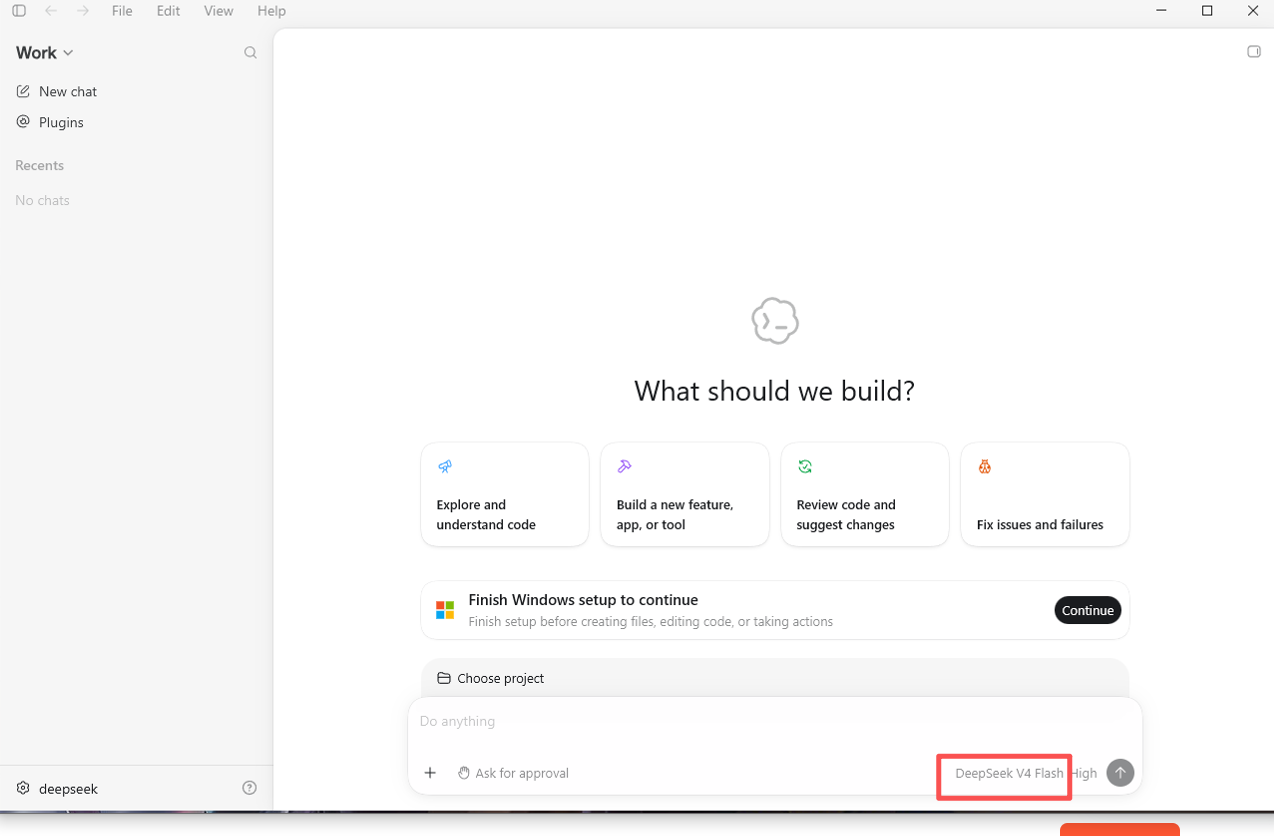Select Build a new feature card
Screen dimensions: 1274x836
tap(685, 494)
